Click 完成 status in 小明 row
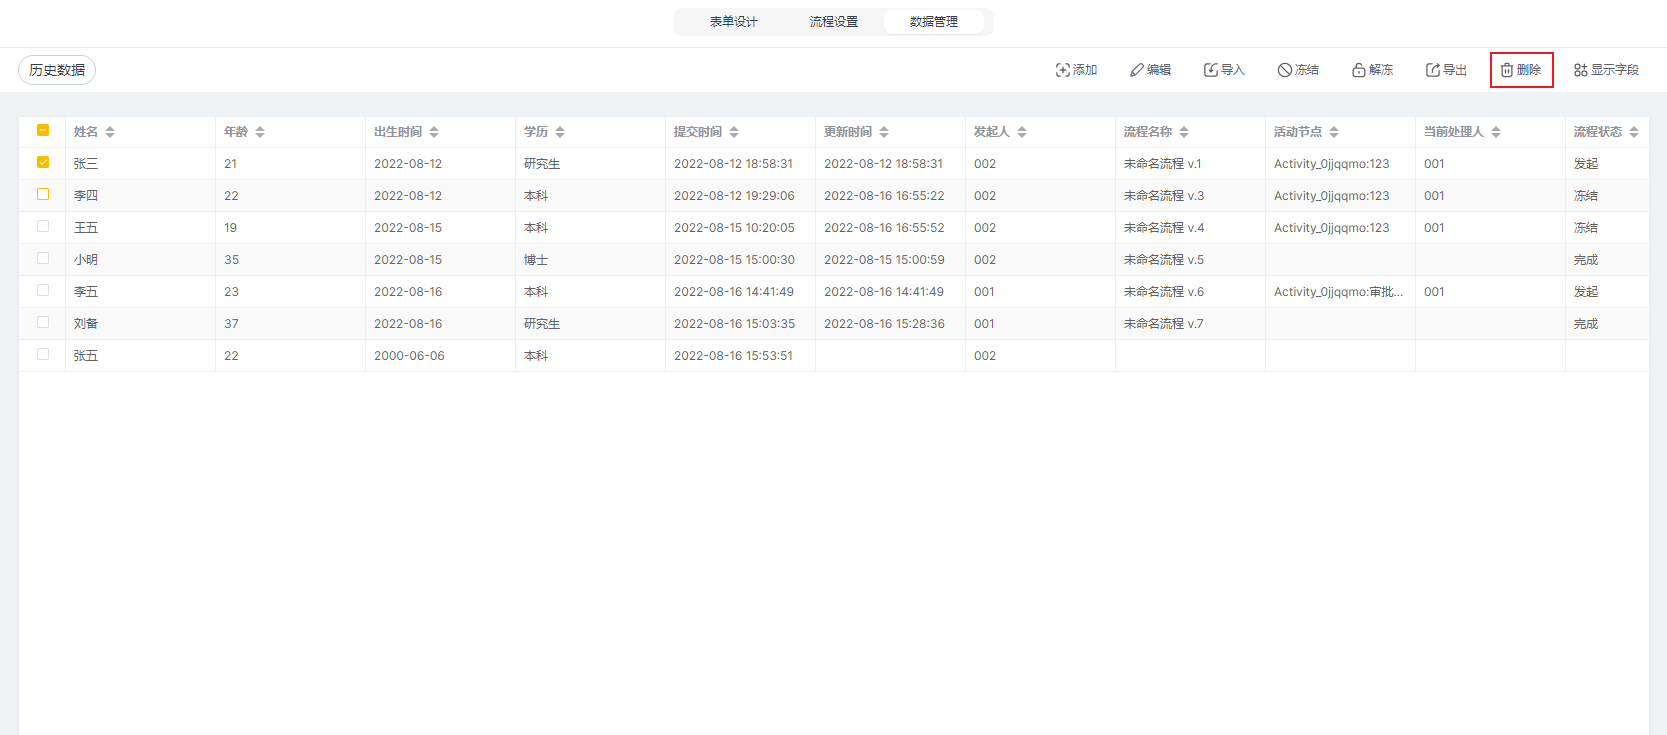 1586,260
